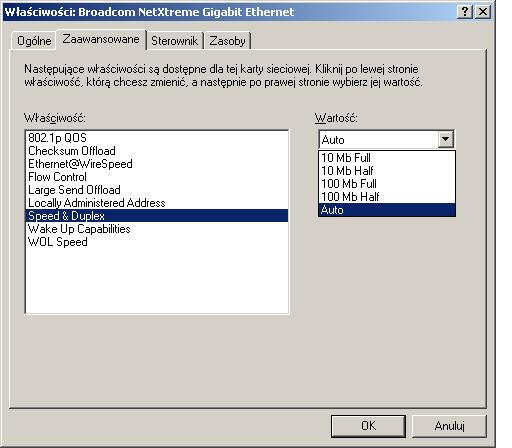Confirm with the OK button

point(368,426)
